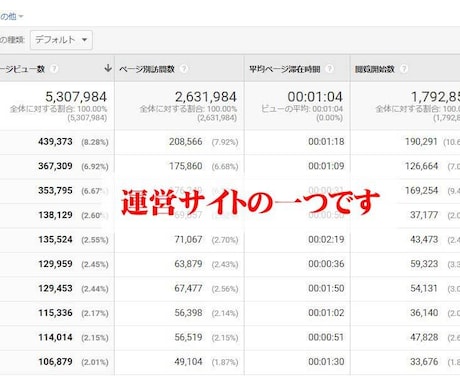460x380 pixels.
Task: Click the entrances cell 54,131
Action: pos(424,288)
